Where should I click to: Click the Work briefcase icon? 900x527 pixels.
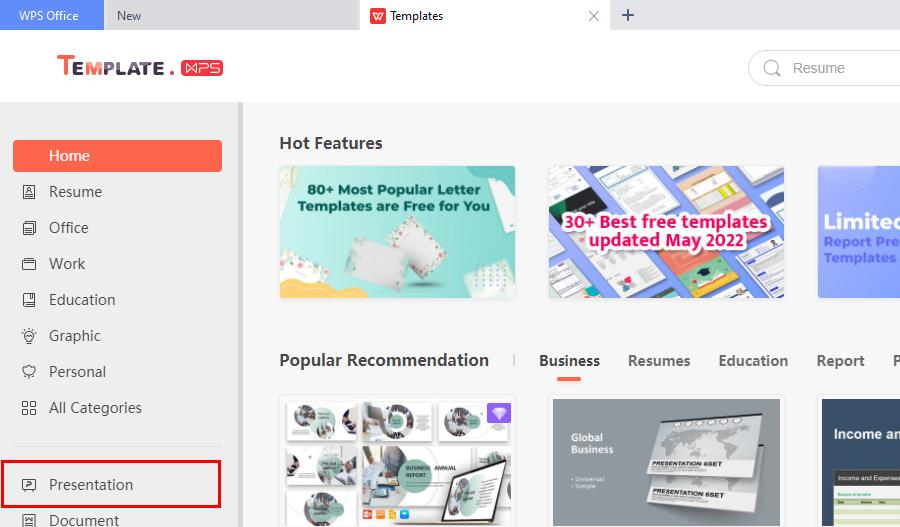coord(29,264)
